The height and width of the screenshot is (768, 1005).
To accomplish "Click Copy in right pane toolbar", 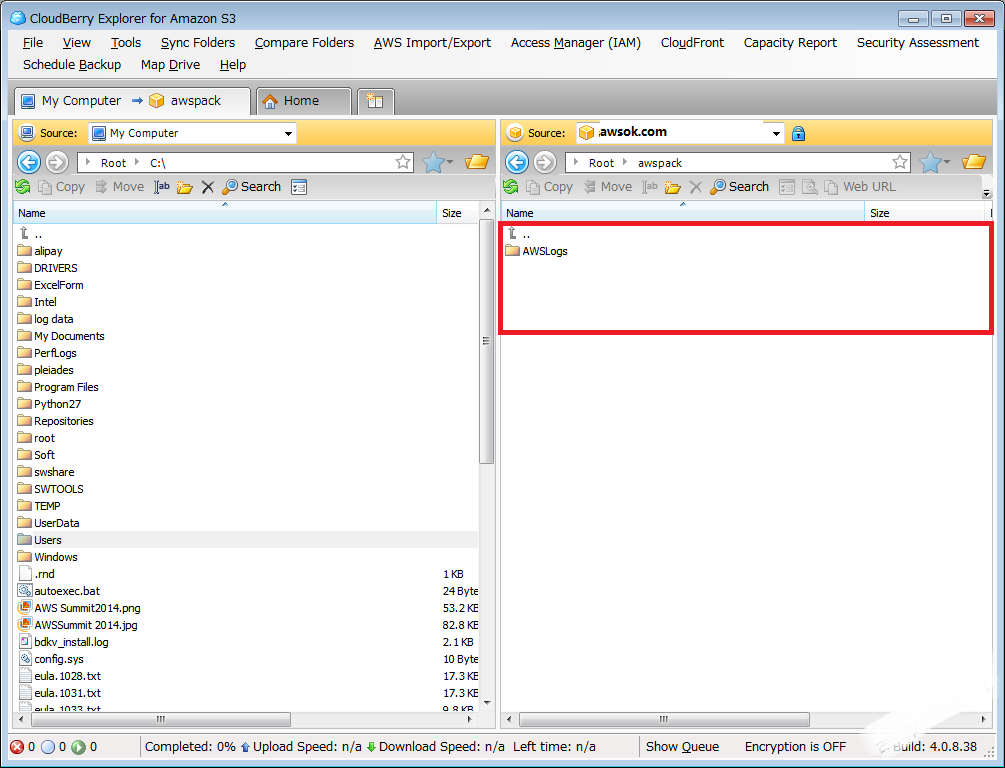I will click(x=549, y=187).
